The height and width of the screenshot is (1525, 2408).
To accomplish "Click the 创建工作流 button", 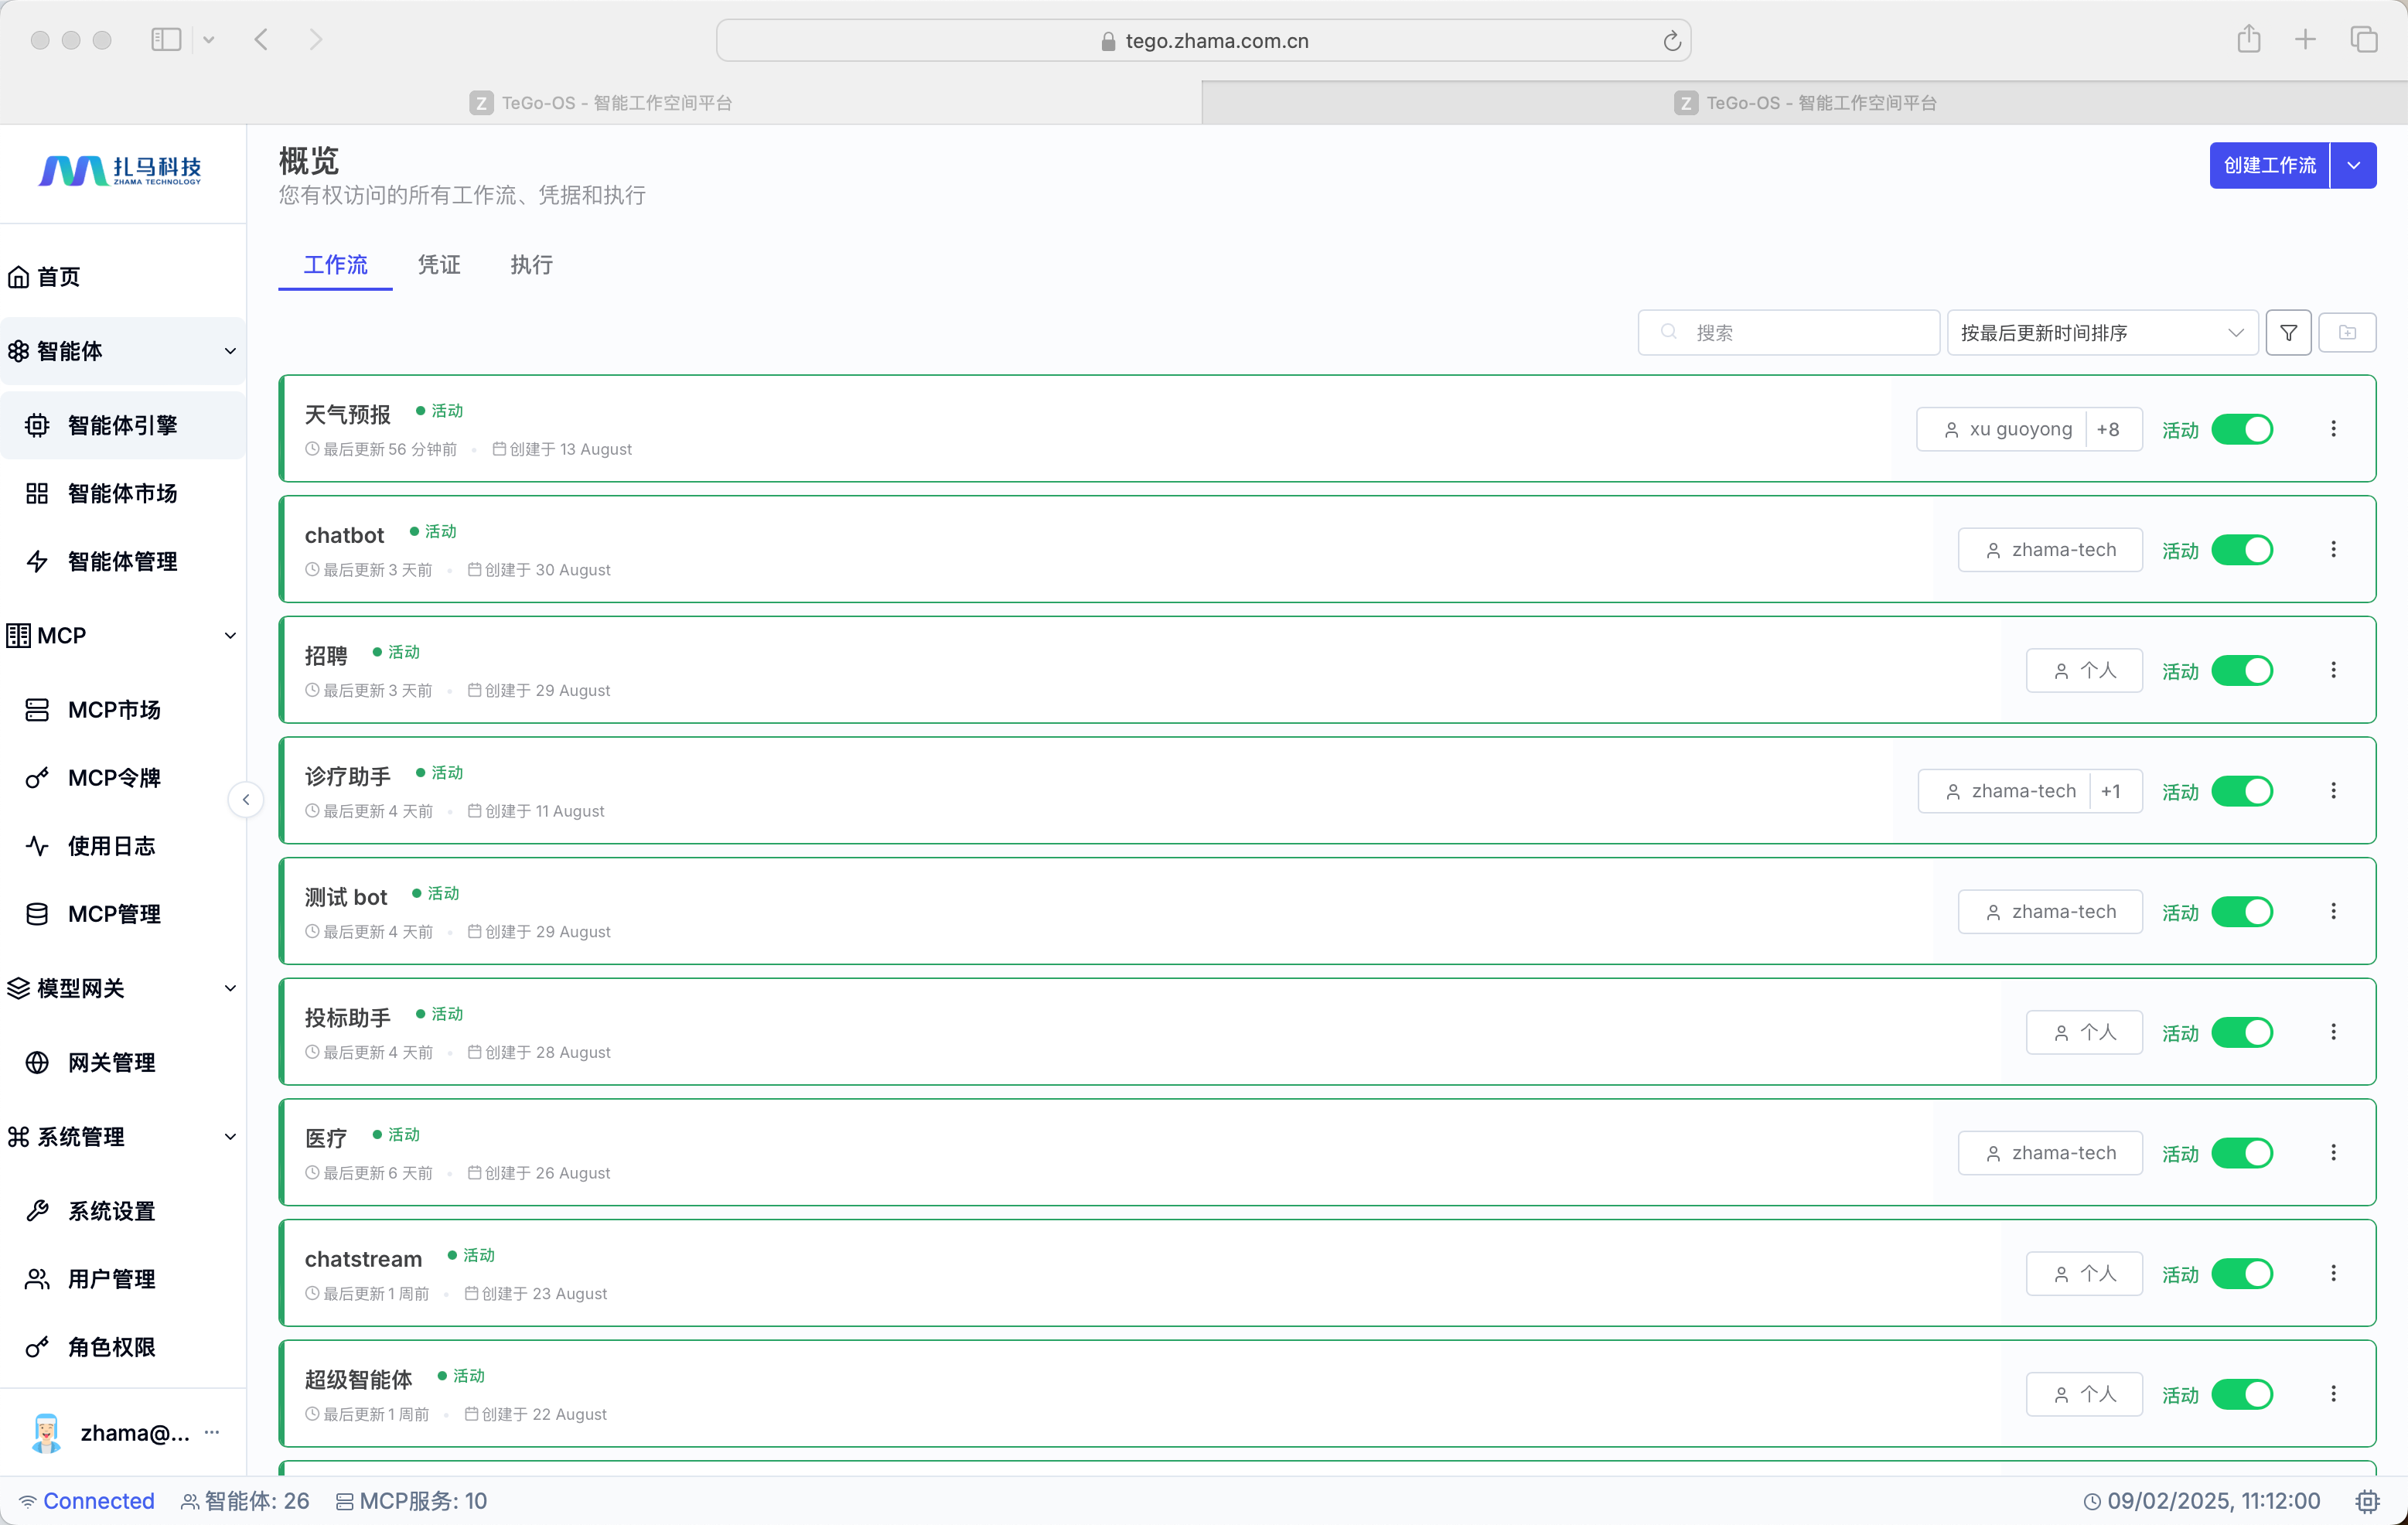I will 2269,165.
